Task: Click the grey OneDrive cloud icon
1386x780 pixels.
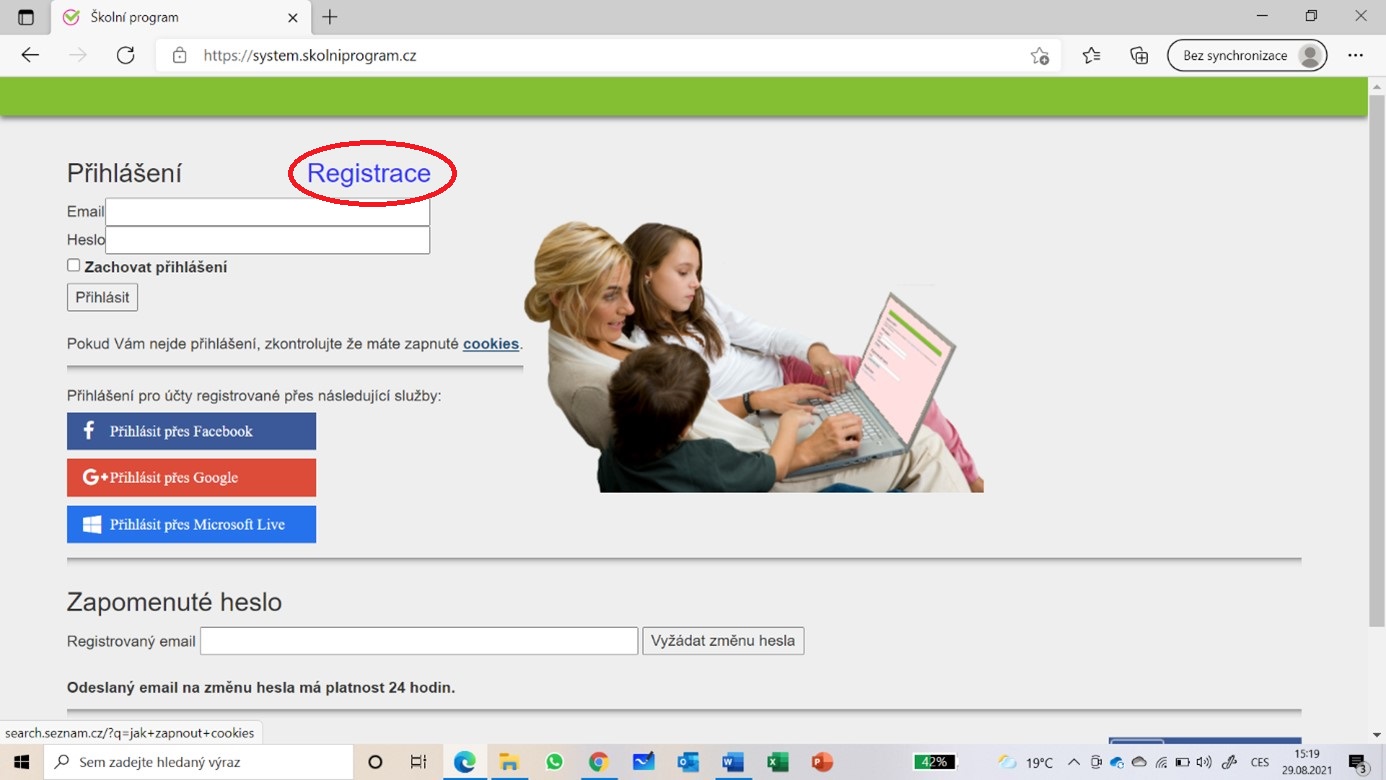Action: [1139, 762]
